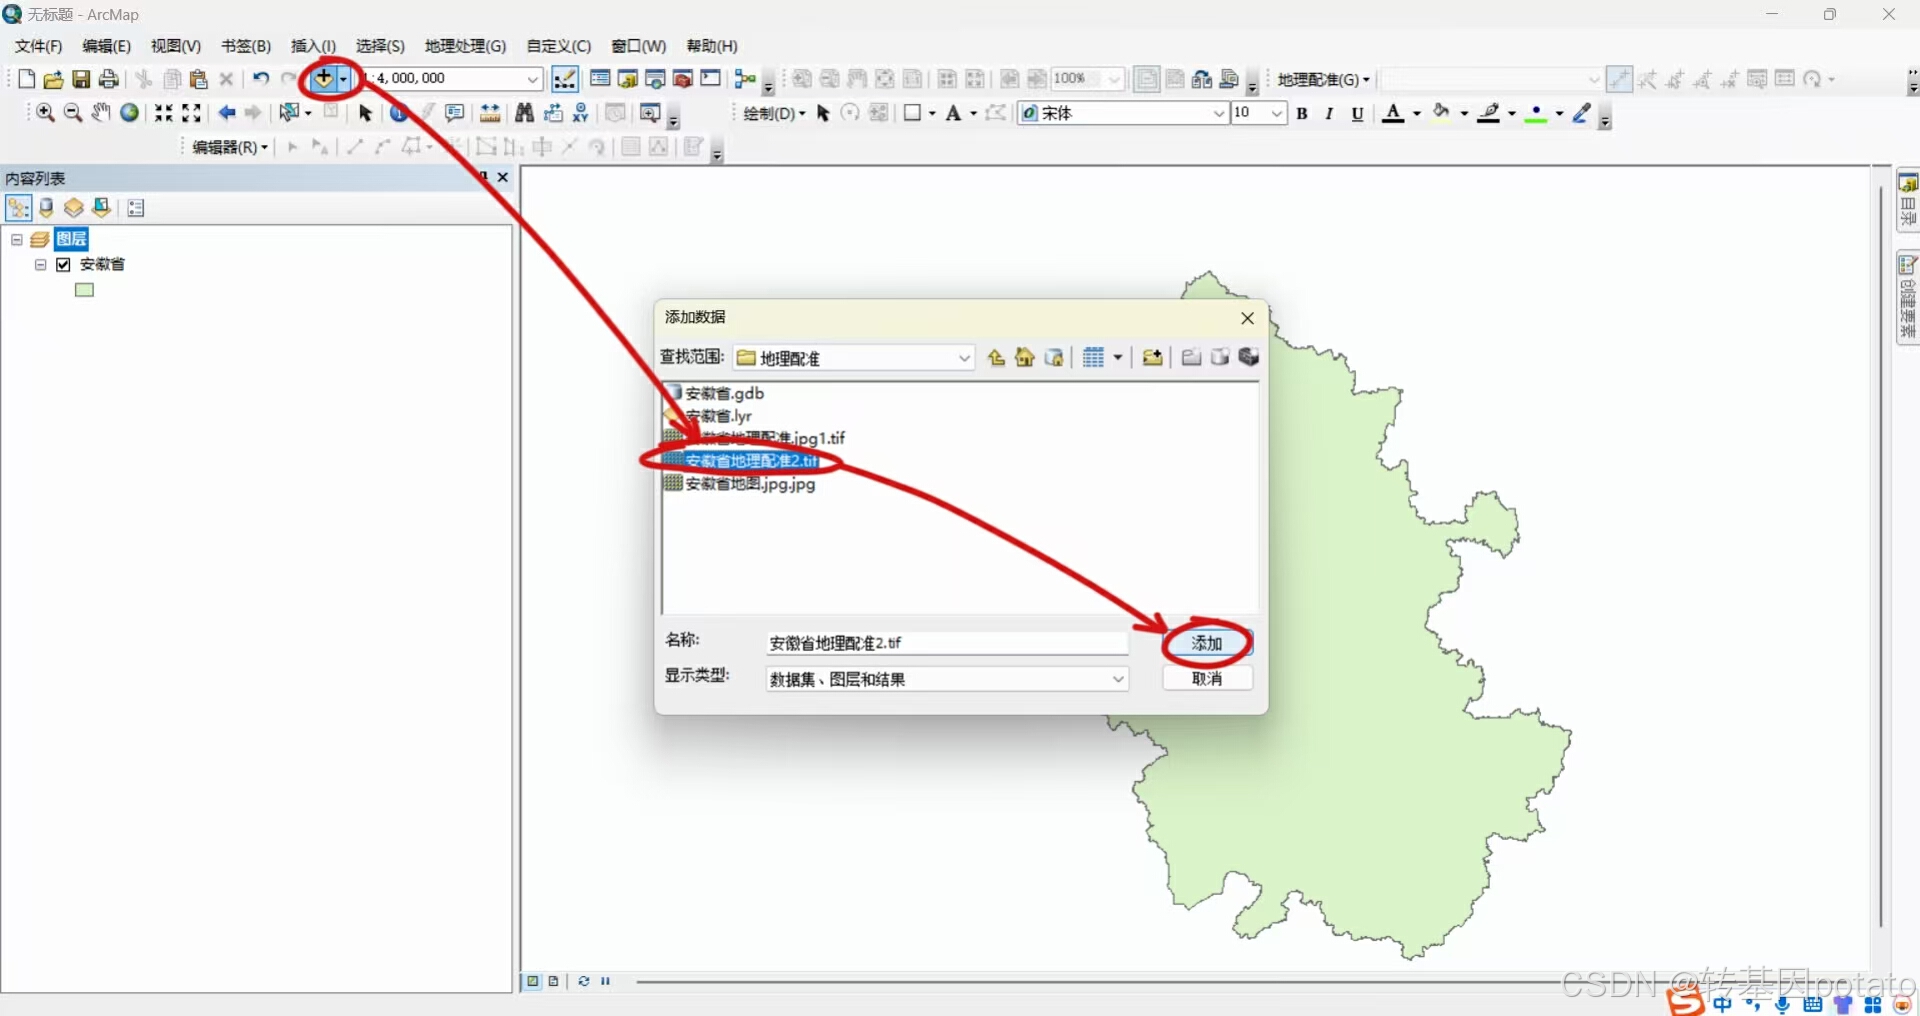Open the 视图(V) menu
The height and width of the screenshot is (1016, 1920).
176,46
